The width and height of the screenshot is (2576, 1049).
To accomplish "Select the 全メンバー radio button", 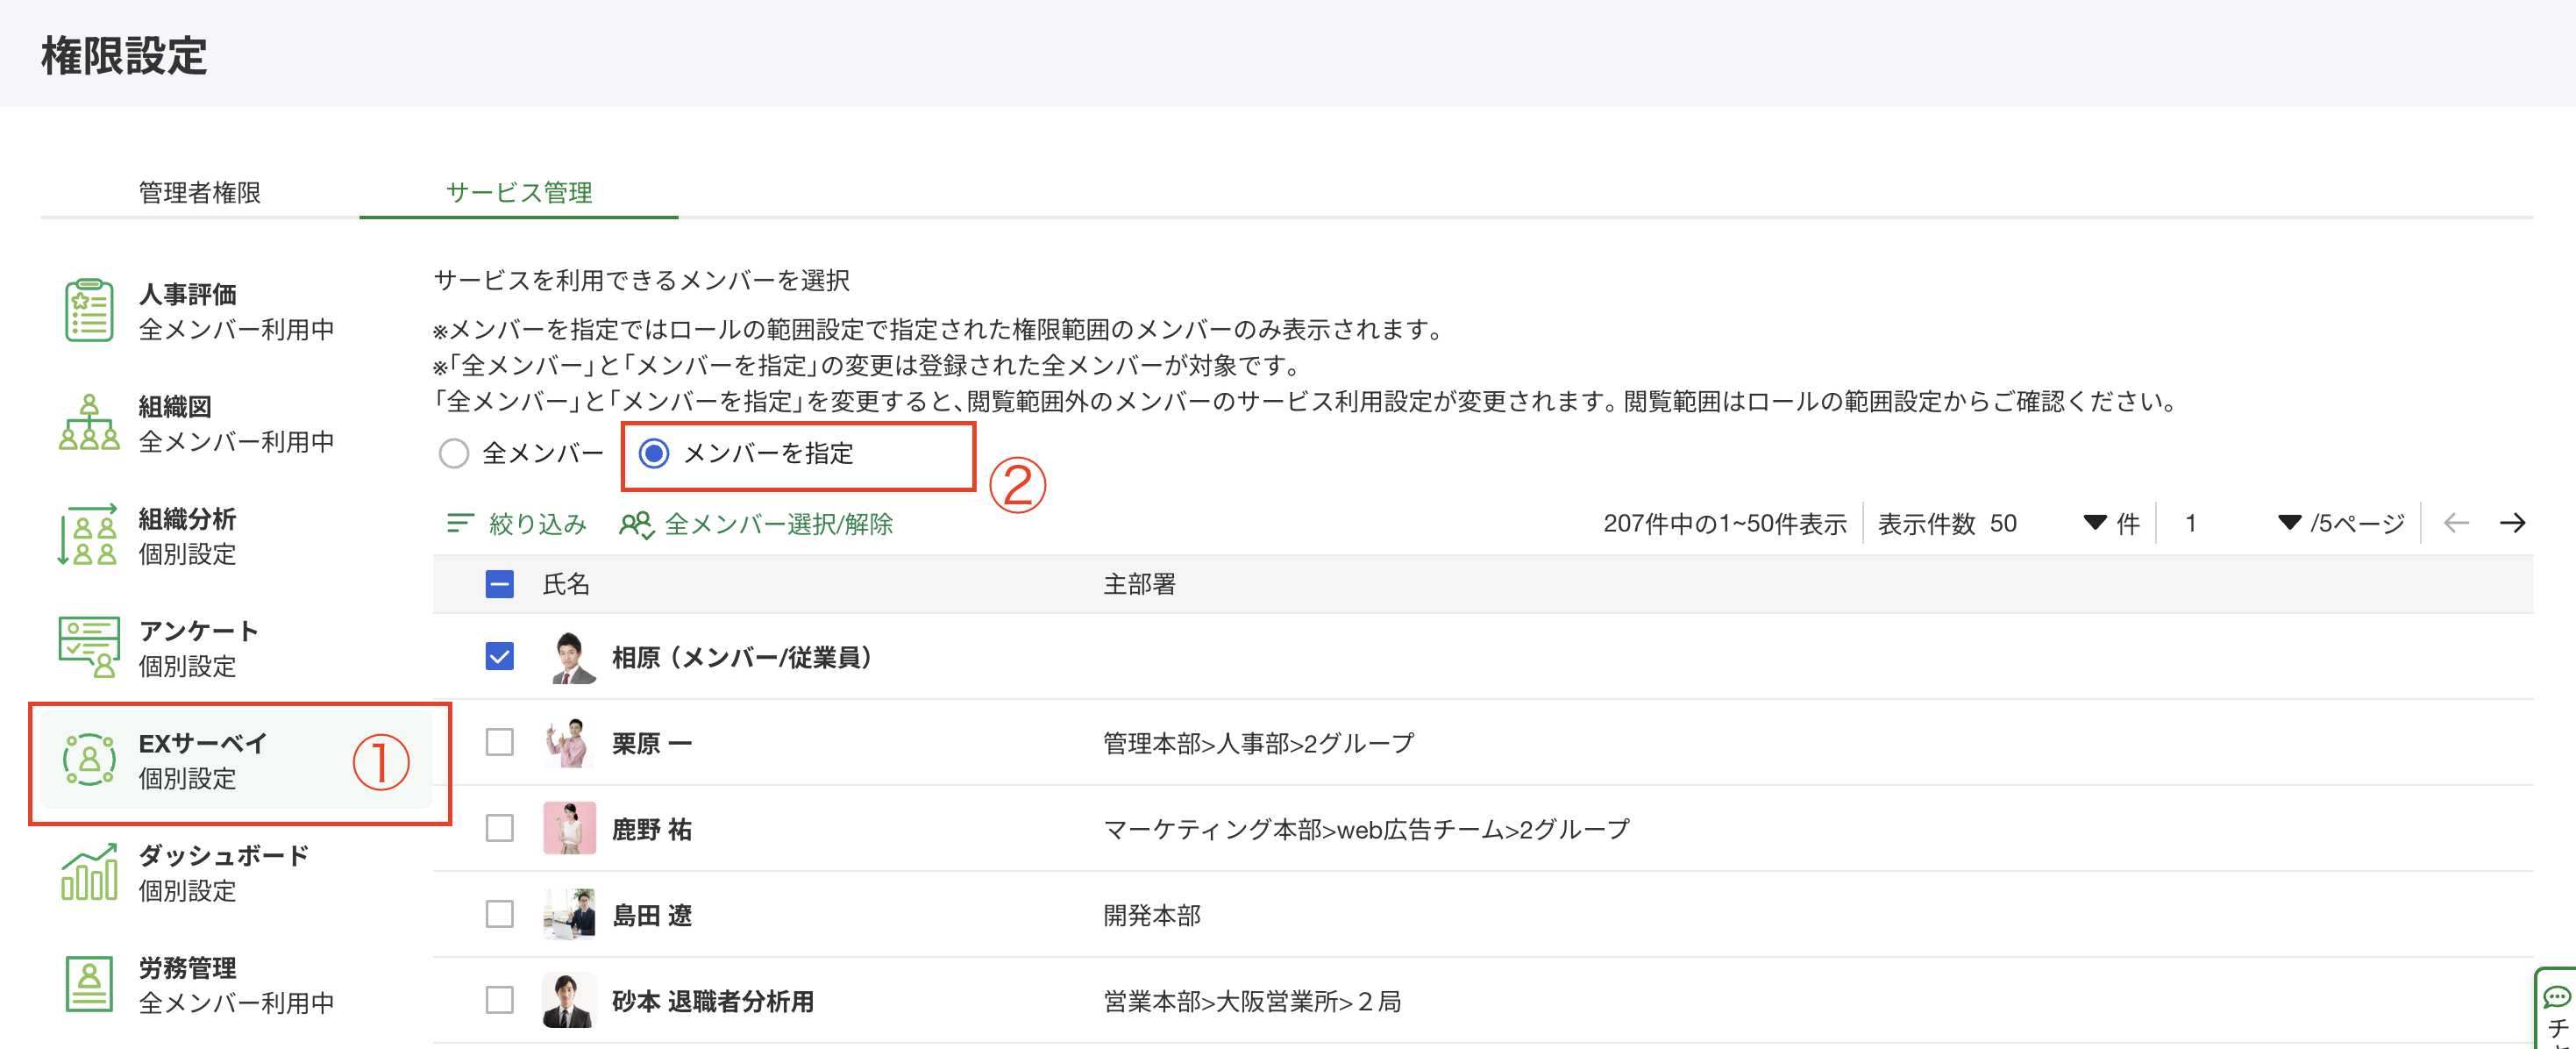I will (x=455, y=454).
